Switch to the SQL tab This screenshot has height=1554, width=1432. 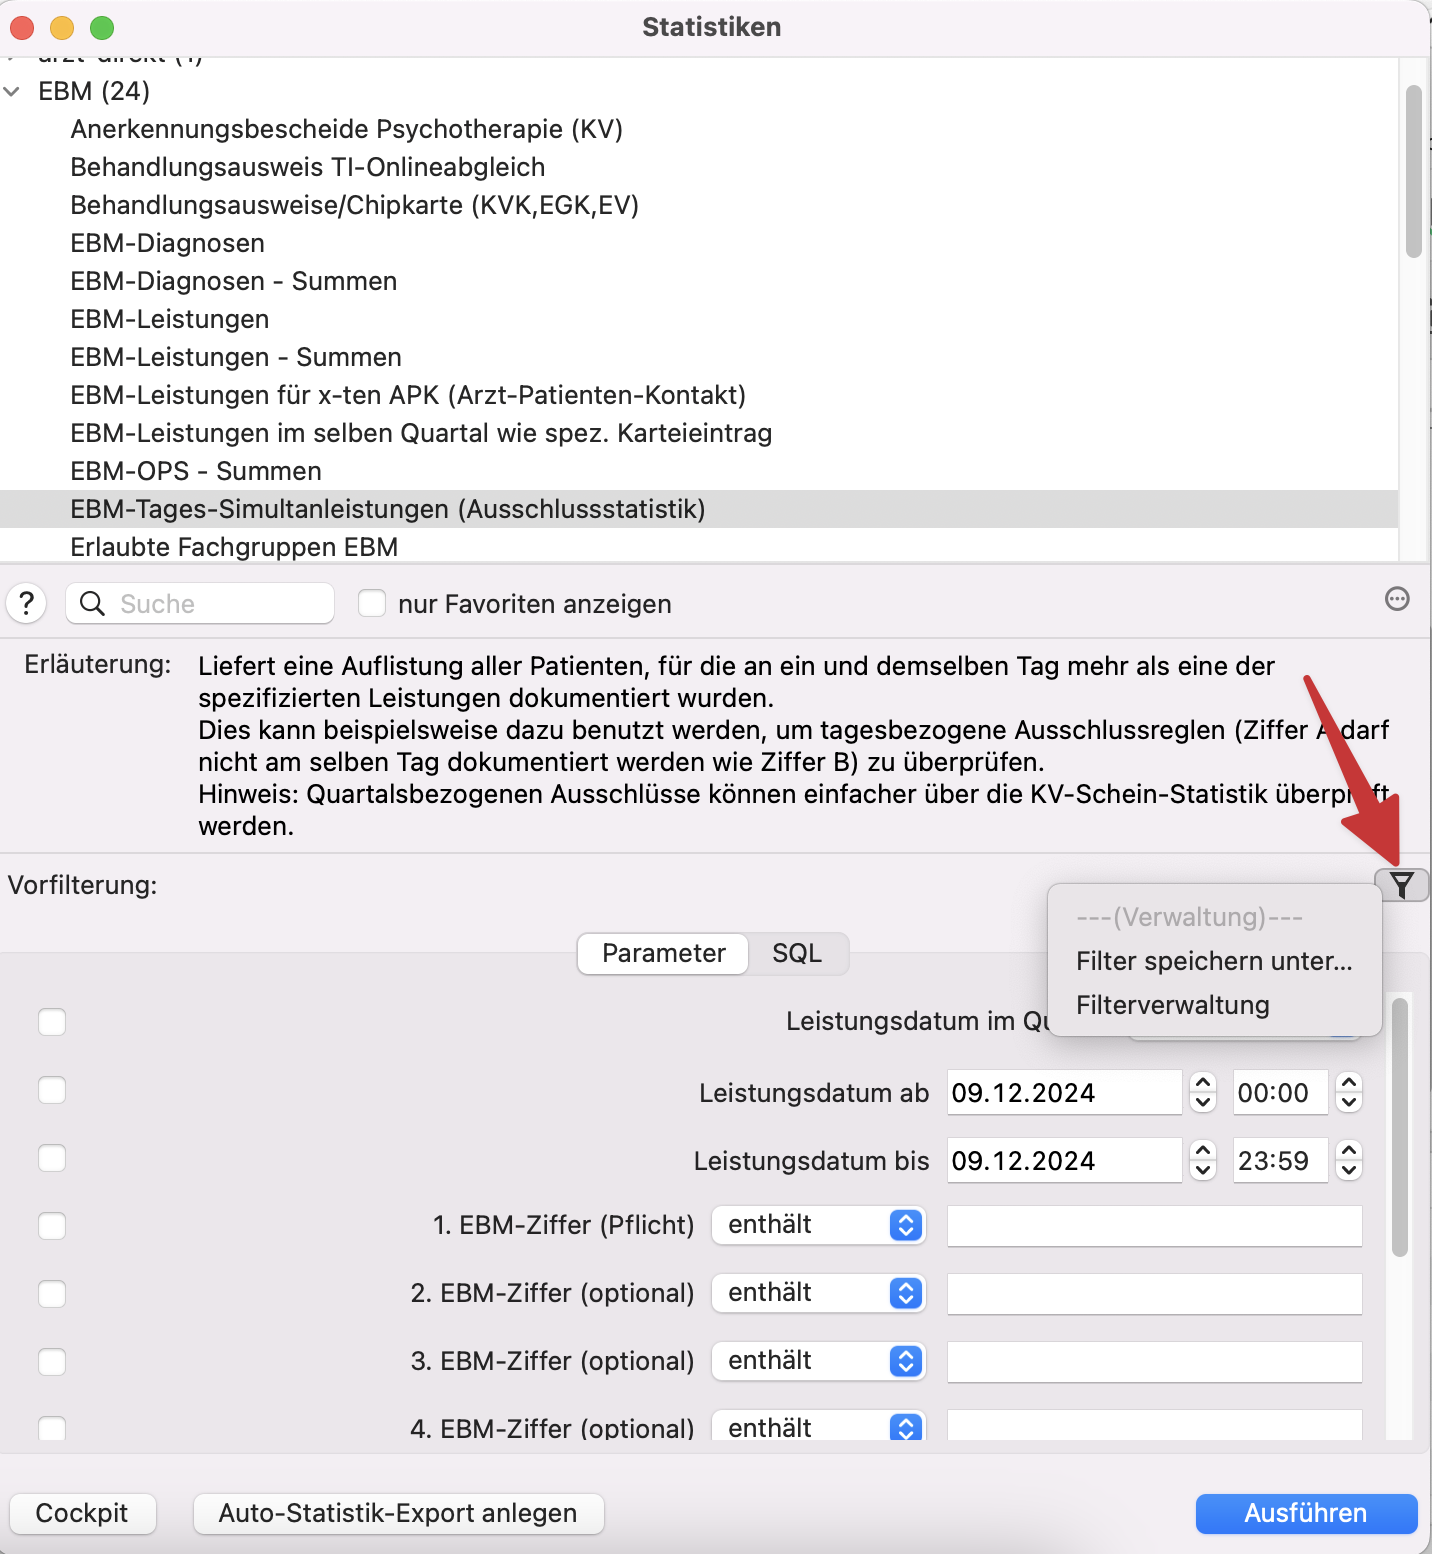[x=797, y=953]
